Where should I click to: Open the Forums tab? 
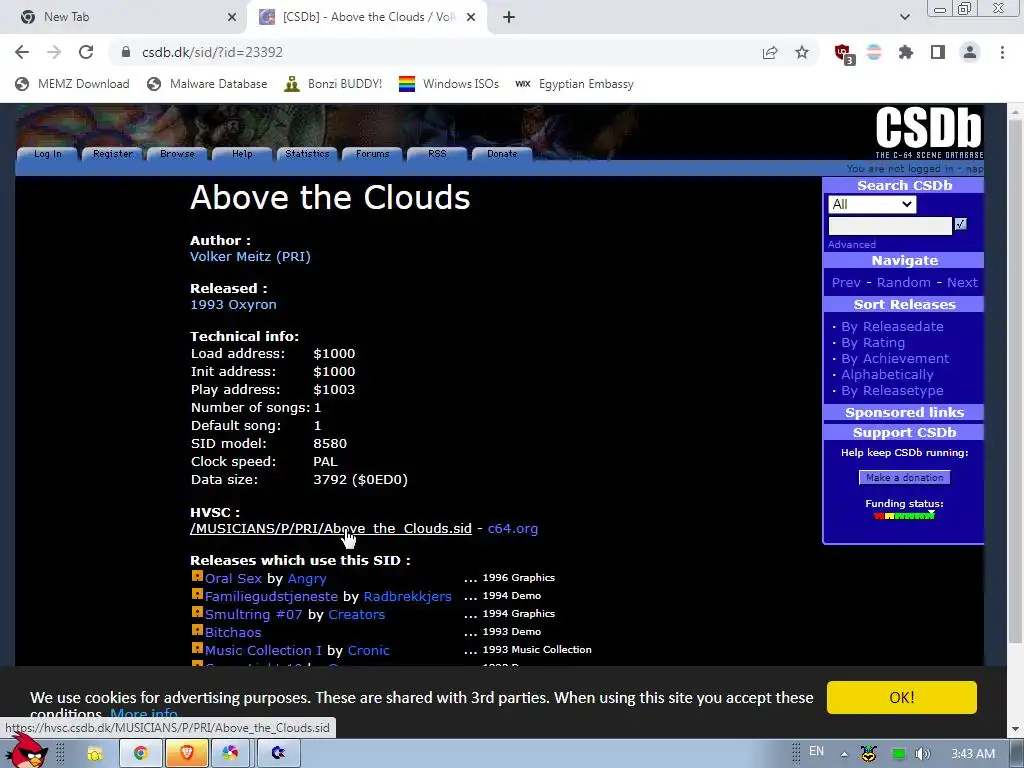[x=372, y=153]
